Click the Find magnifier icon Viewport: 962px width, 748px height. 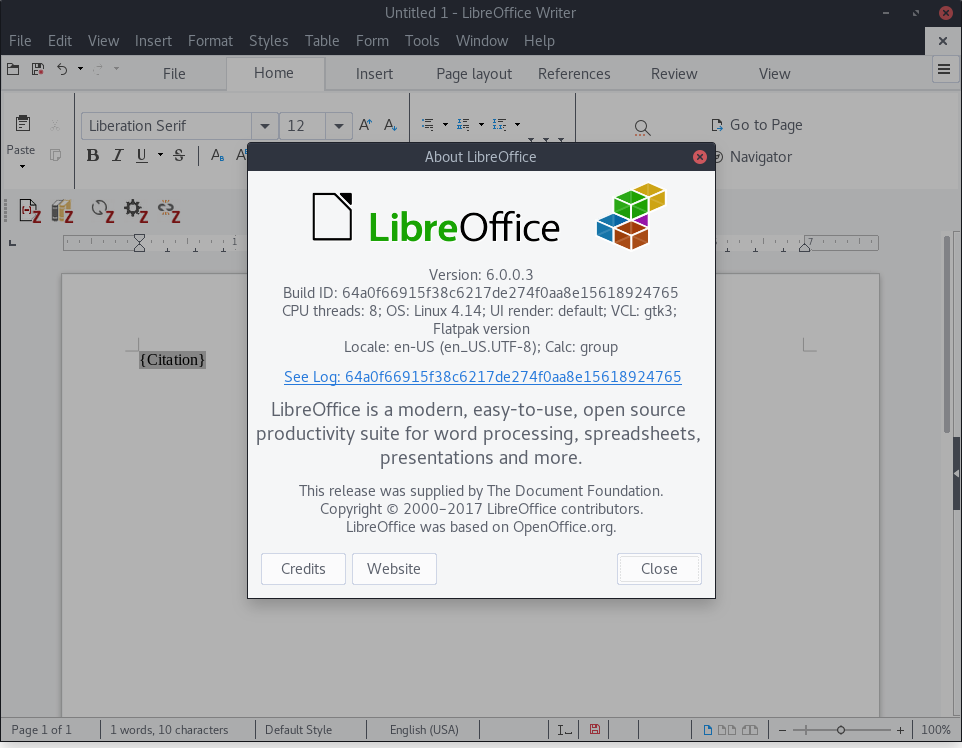[x=642, y=128]
